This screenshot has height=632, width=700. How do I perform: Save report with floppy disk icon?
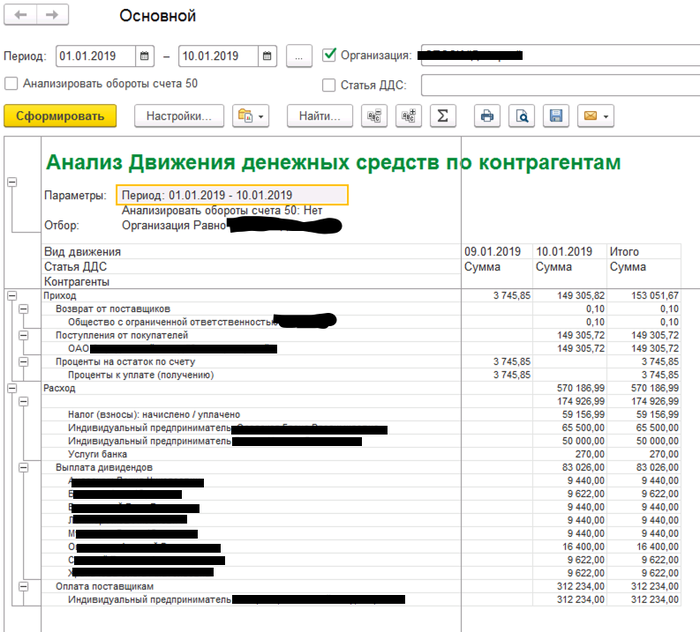click(555, 116)
